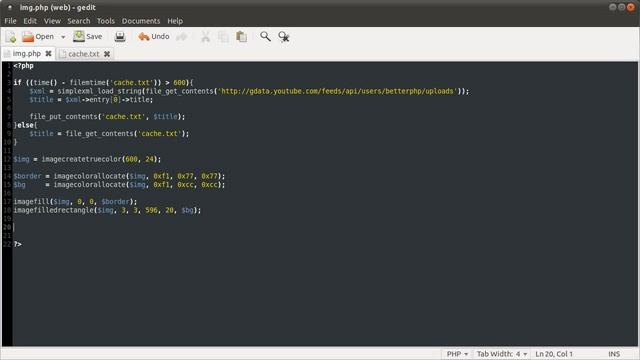The width and height of the screenshot is (640, 360).
Task: Minimize the gedit window
Action: point(613,7)
